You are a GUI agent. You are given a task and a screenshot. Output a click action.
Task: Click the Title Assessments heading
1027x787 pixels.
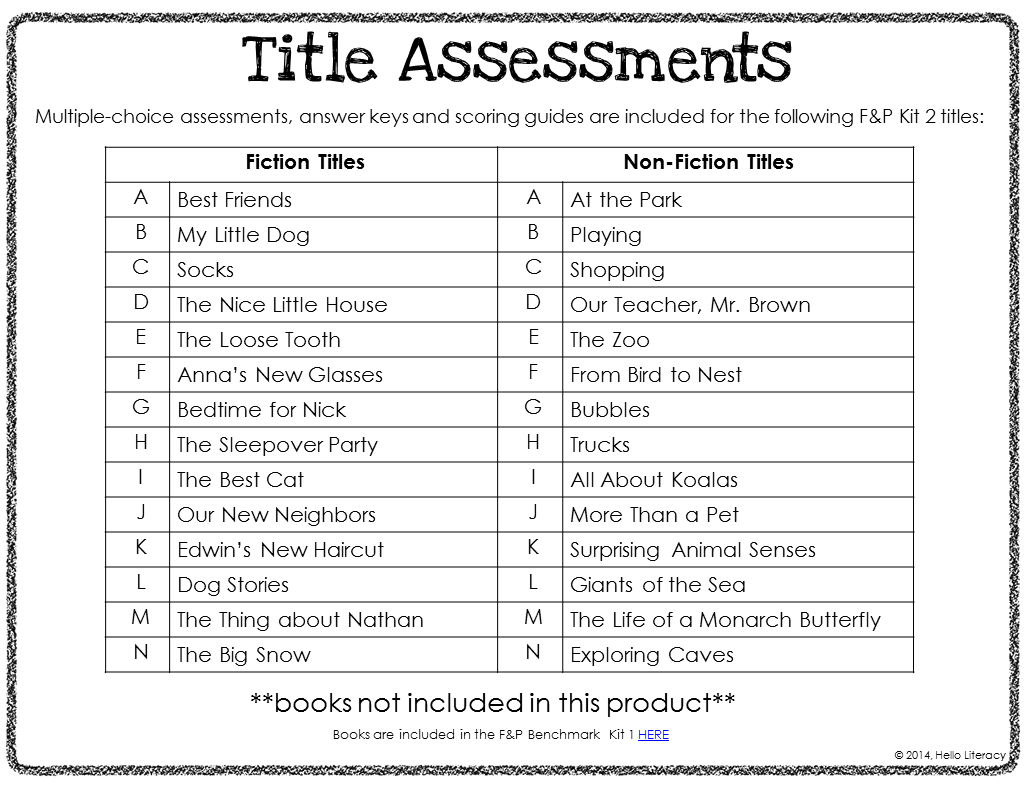click(x=517, y=59)
